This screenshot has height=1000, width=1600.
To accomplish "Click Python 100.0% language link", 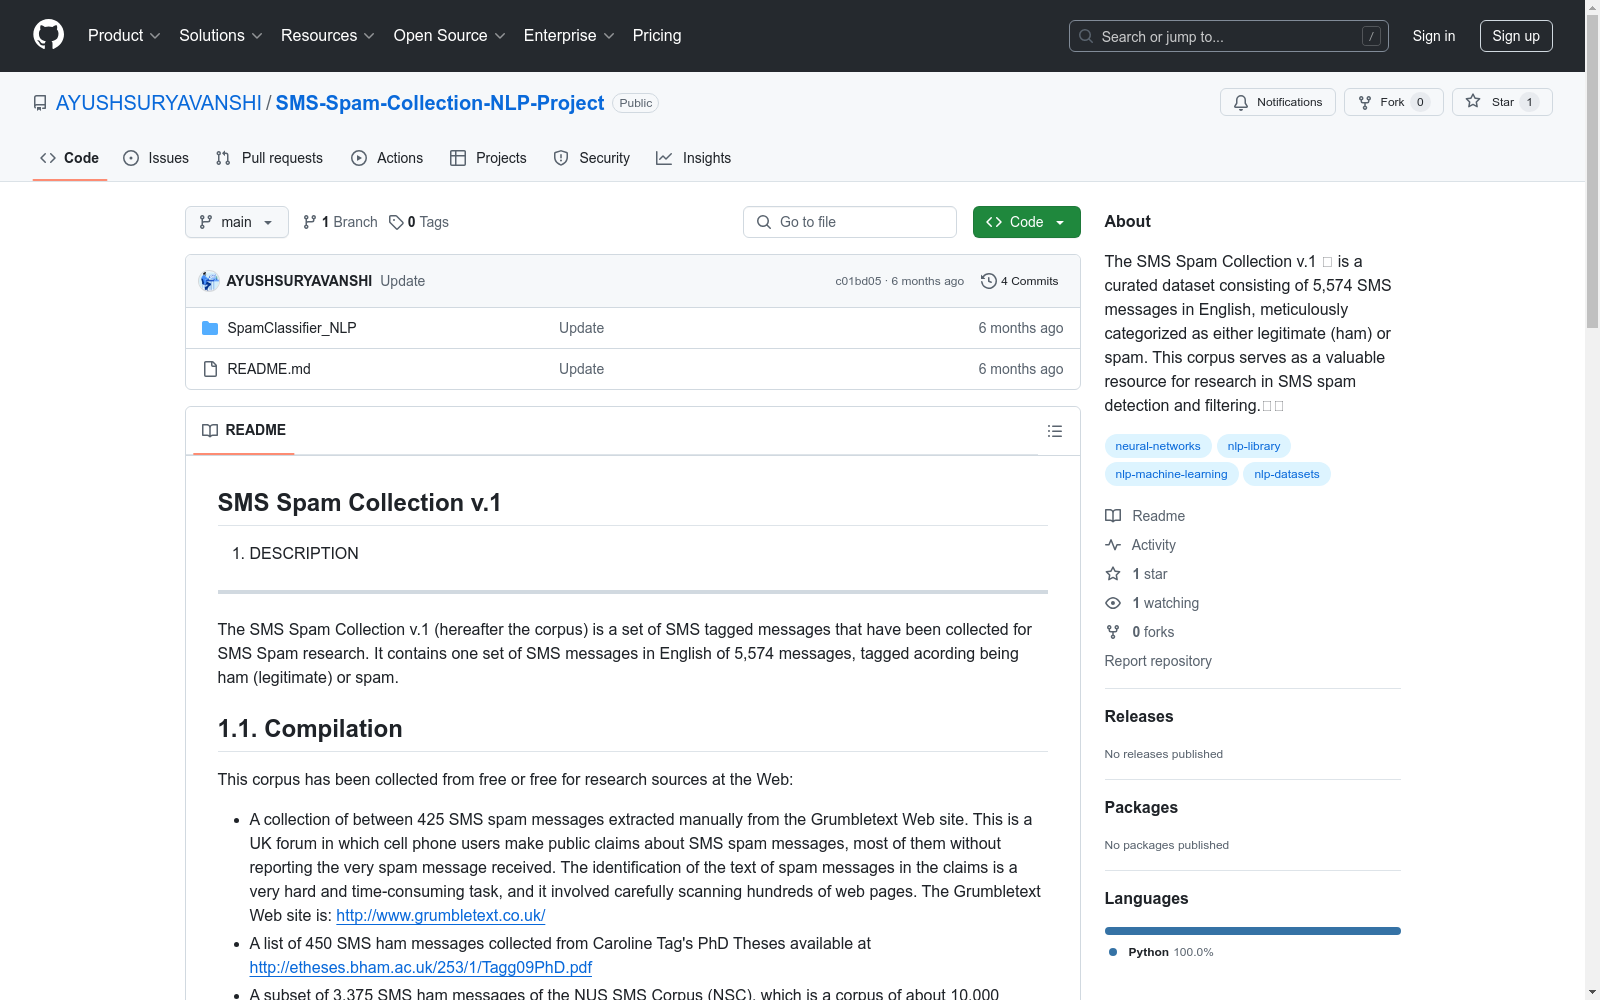I will pyautogui.click(x=1161, y=952).
